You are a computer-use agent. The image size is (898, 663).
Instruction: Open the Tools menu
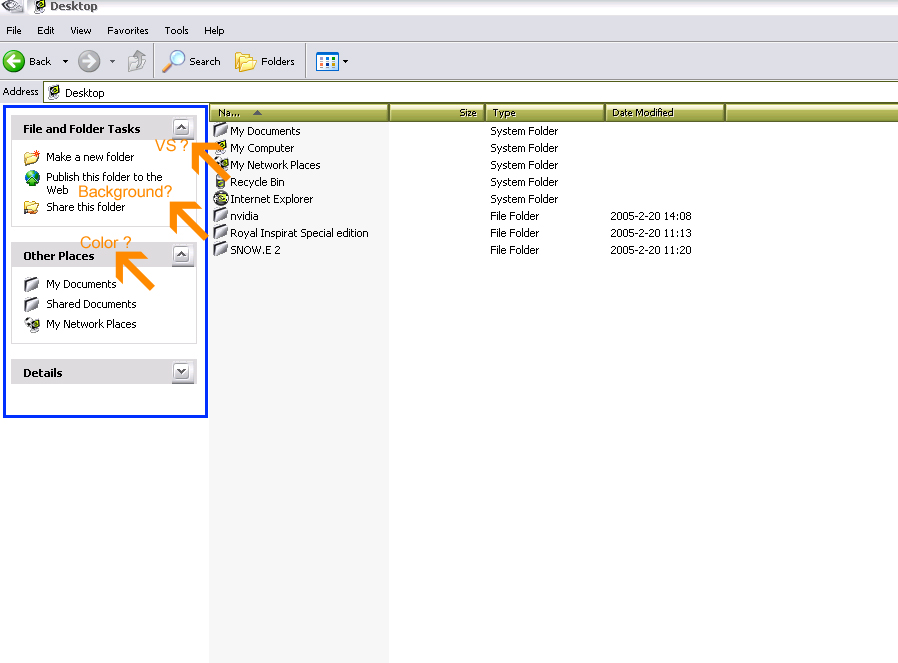[176, 31]
